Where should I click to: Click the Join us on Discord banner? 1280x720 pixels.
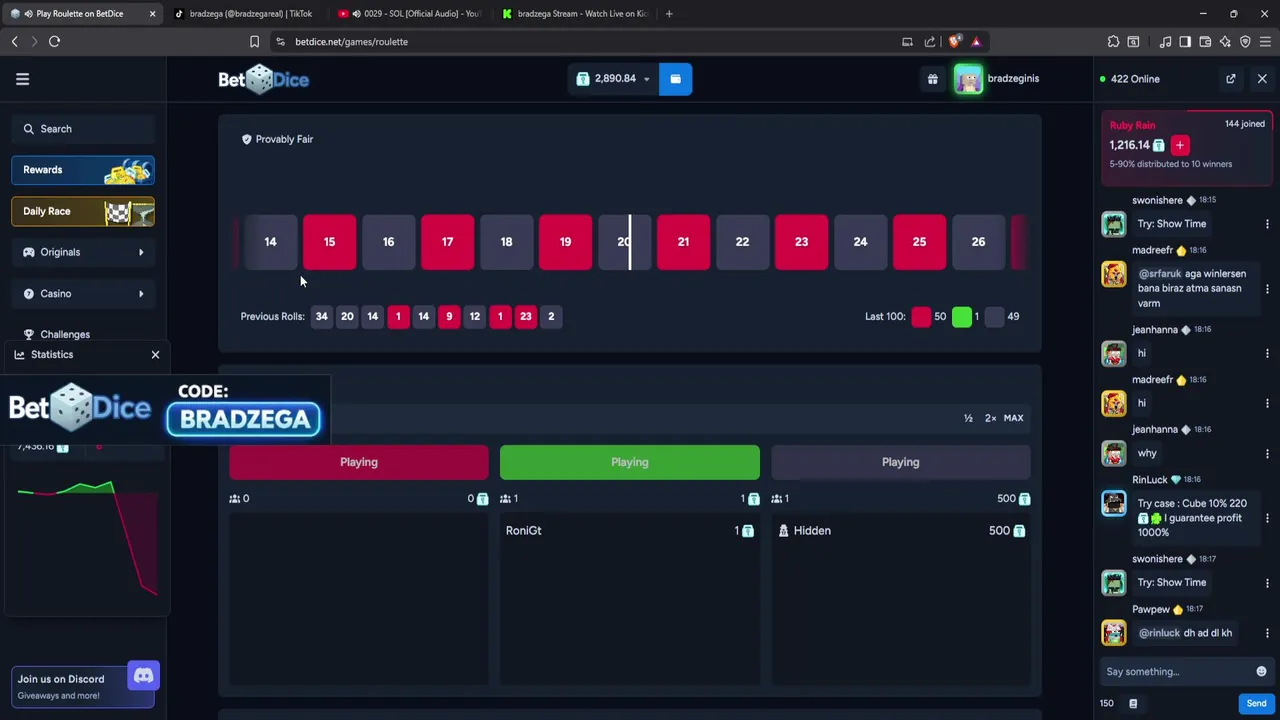83,686
